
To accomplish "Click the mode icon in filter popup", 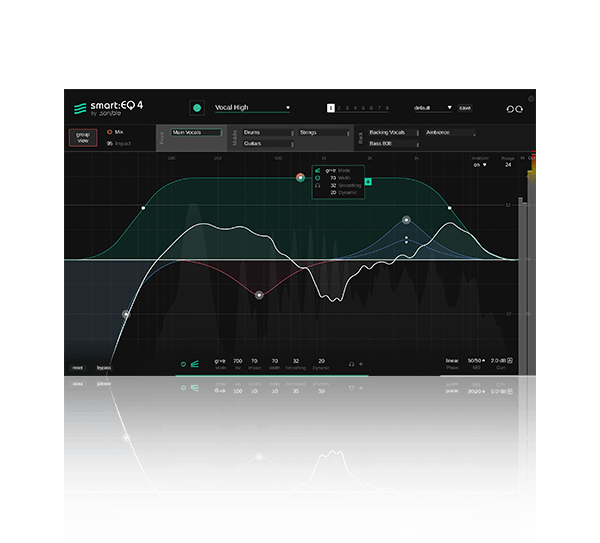I will [x=318, y=171].
